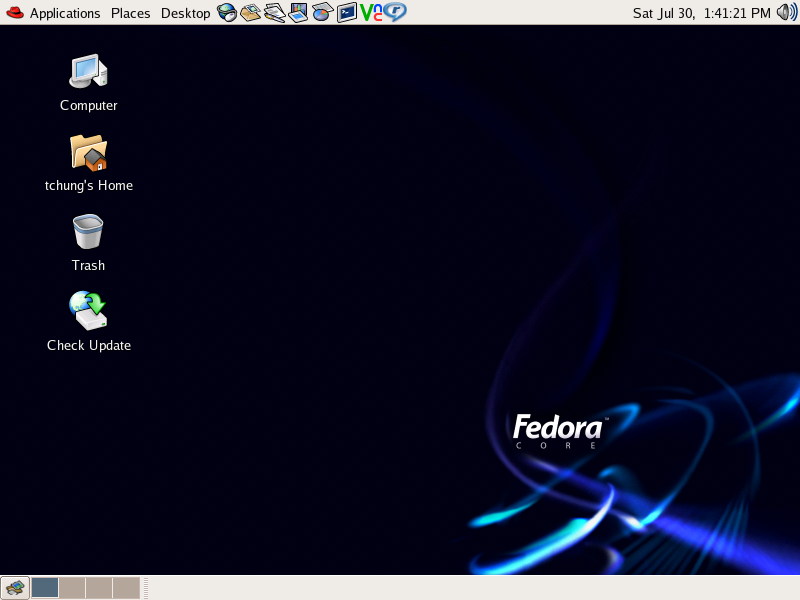Switch to the second workspace
This screenshot has height=600, width=800.
point(72,588)
